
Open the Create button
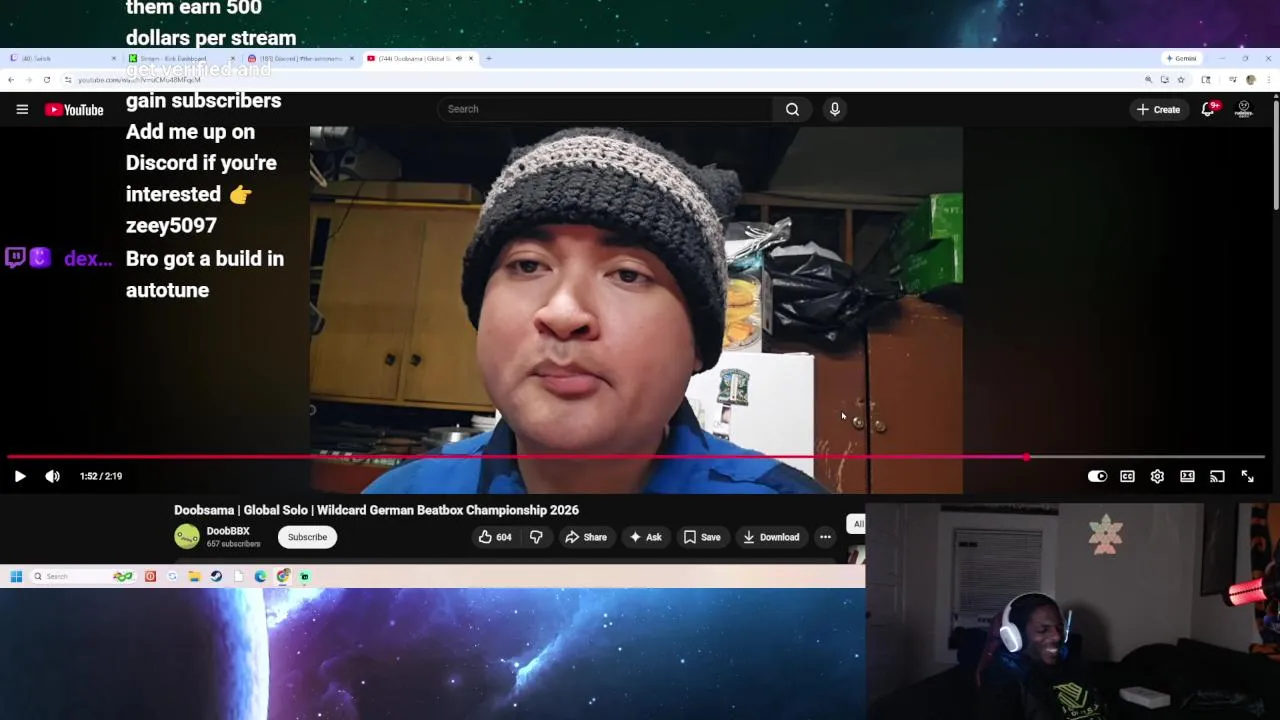(1158, 109)
